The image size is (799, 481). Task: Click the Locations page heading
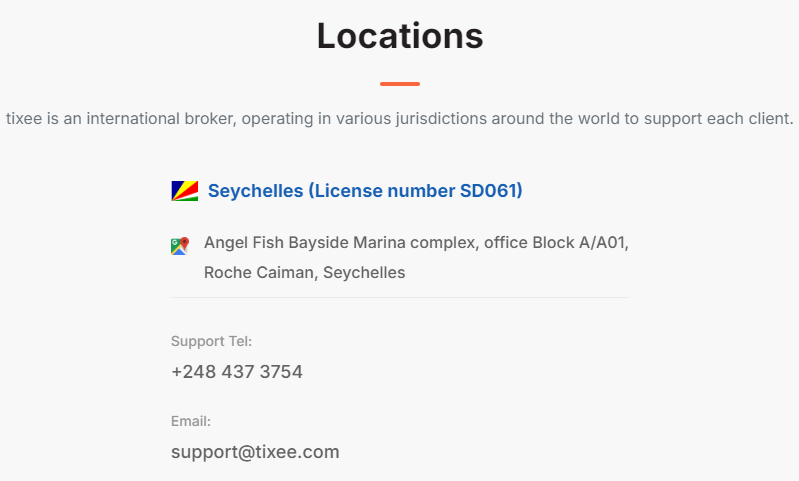click(400, 36)
